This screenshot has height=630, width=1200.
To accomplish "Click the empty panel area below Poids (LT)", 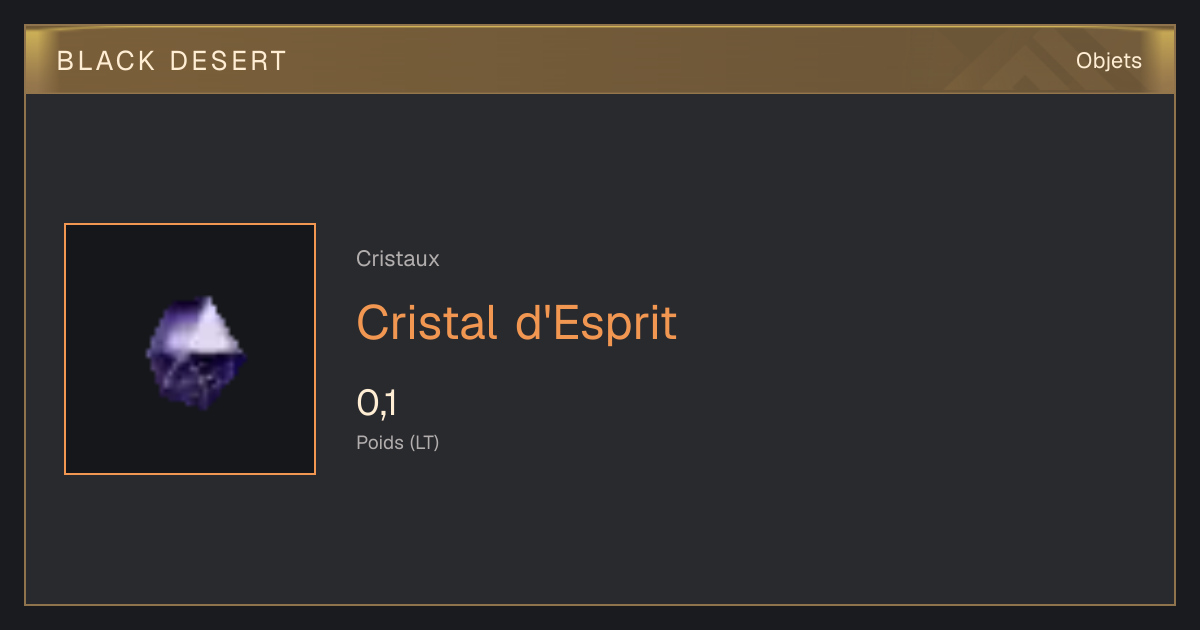I will [x=600, y=530].
